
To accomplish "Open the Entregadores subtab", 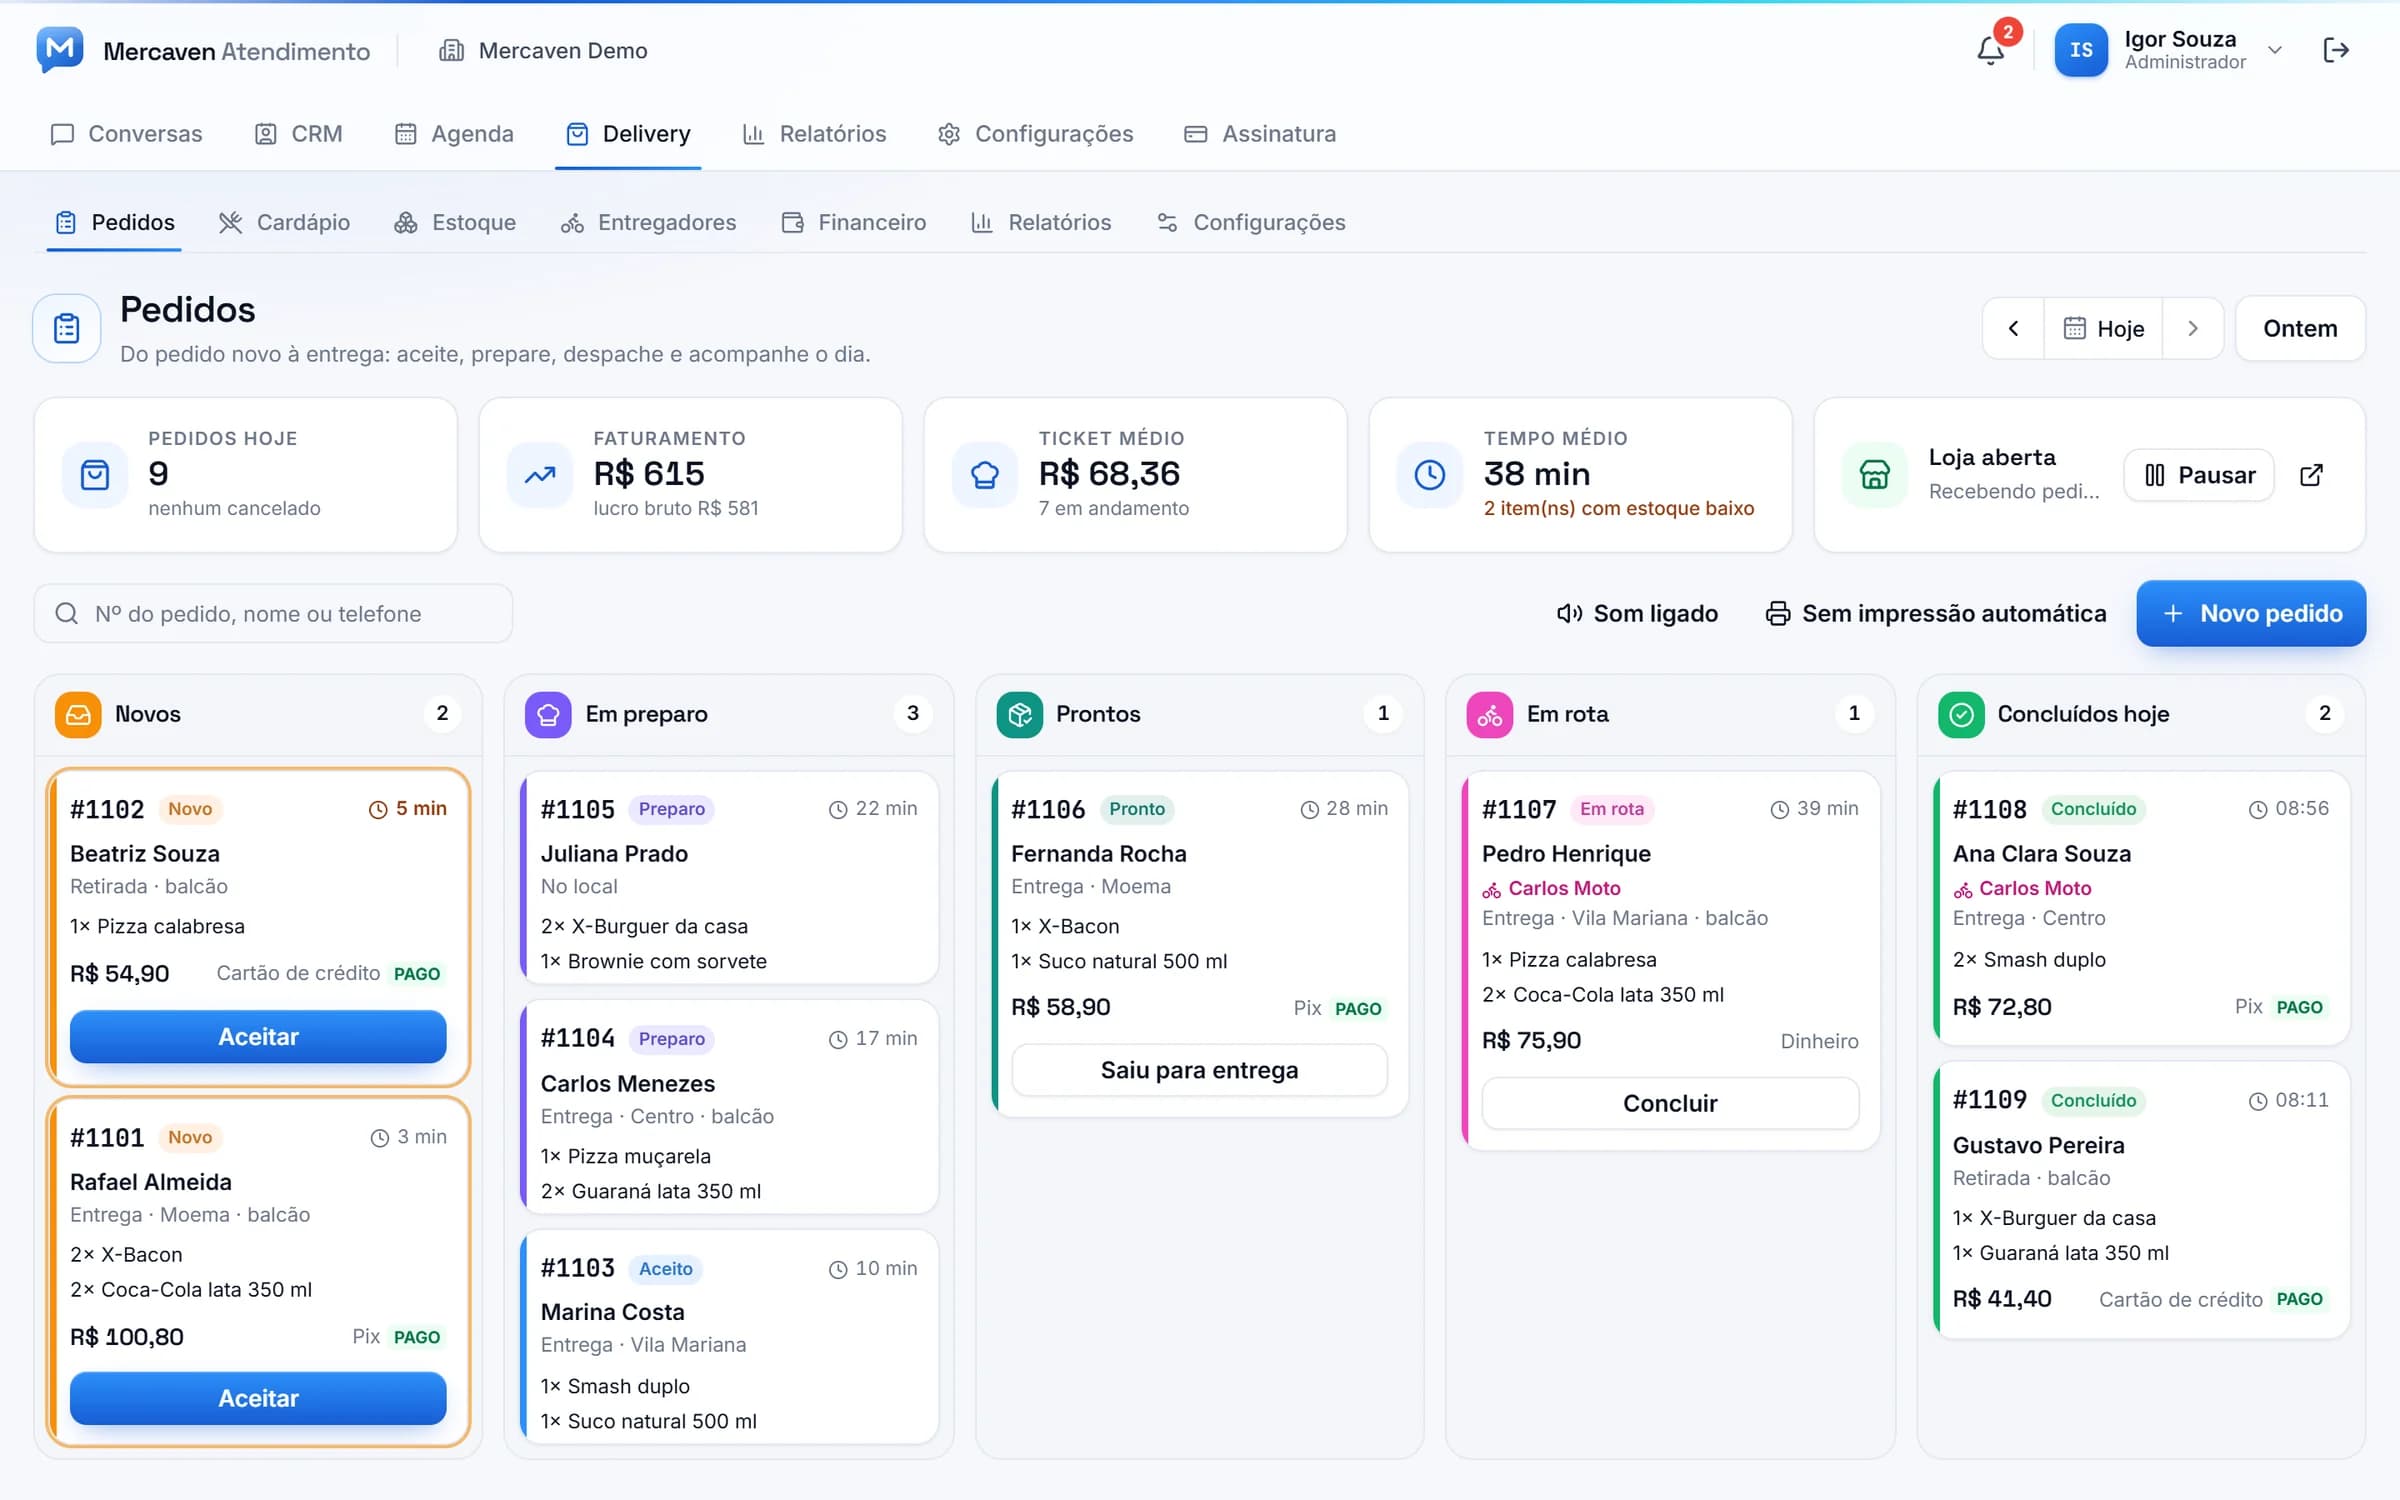I will click(x=648, y=222).
